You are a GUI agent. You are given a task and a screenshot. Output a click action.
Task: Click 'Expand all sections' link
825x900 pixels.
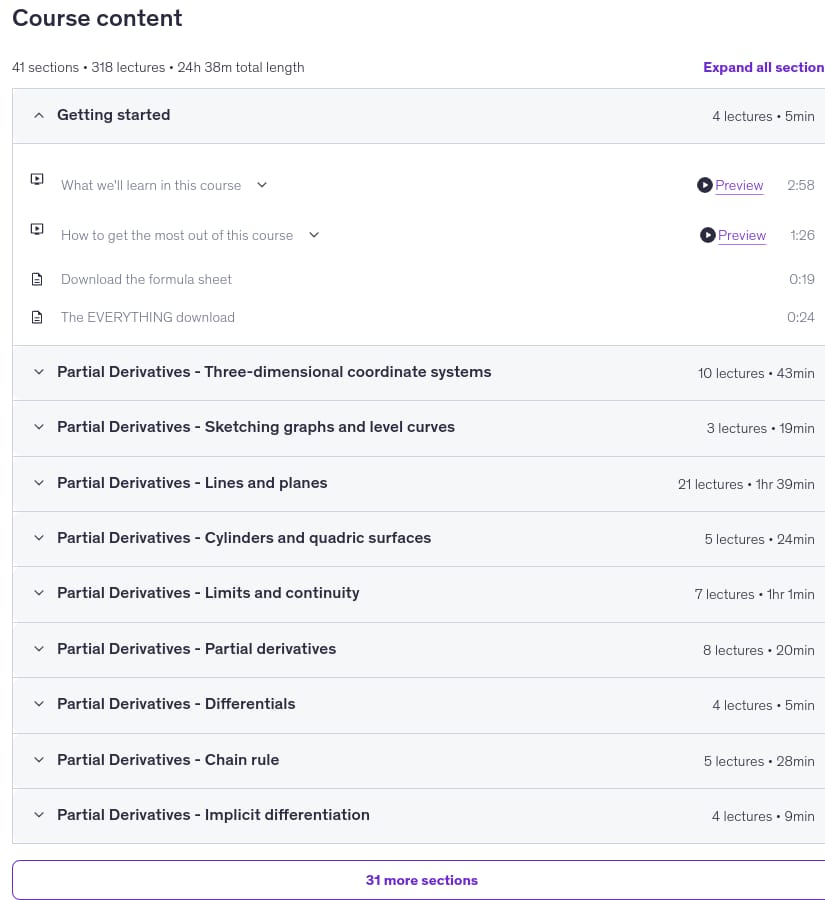click(x=764, y=67)
